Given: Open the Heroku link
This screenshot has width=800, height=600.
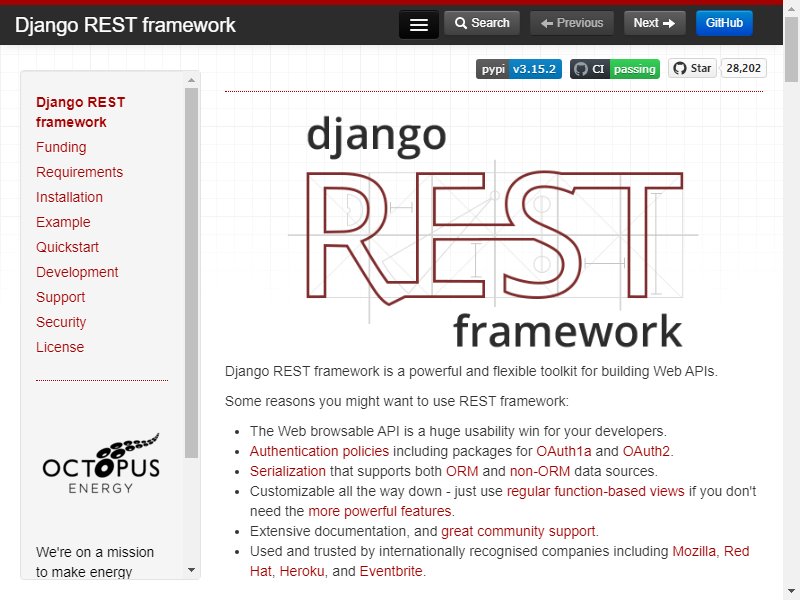Looking at the screenshot, I should click(x=302, y=571).
